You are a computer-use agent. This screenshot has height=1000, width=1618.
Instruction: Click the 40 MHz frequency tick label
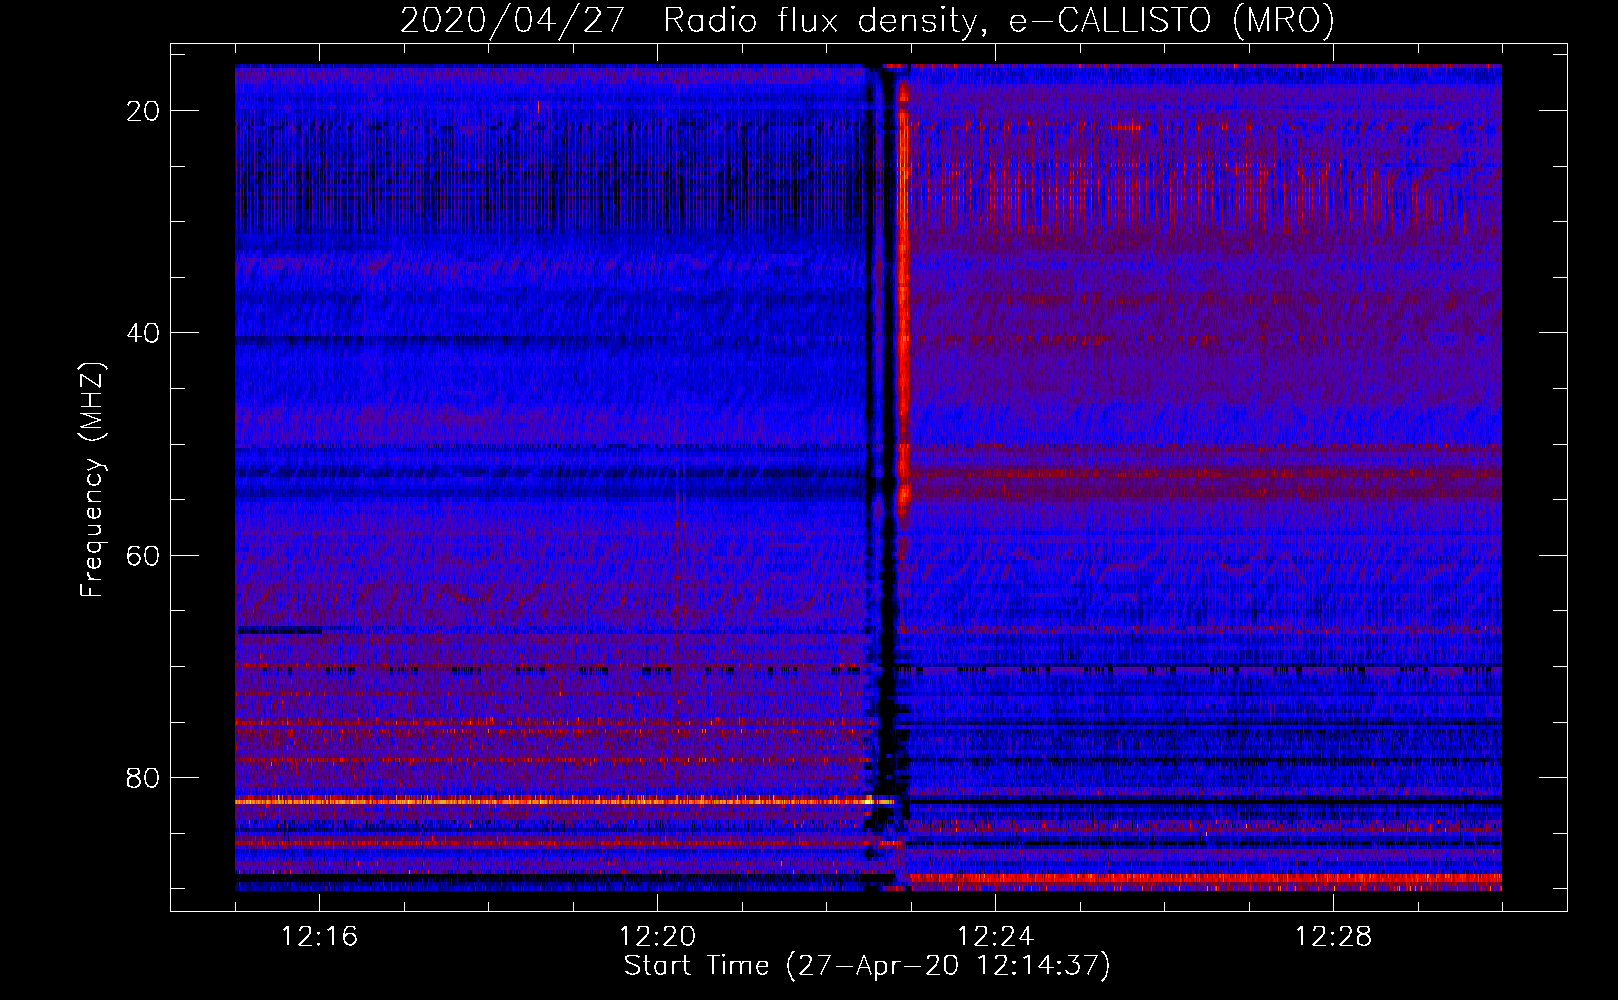[x=143, y=333]
